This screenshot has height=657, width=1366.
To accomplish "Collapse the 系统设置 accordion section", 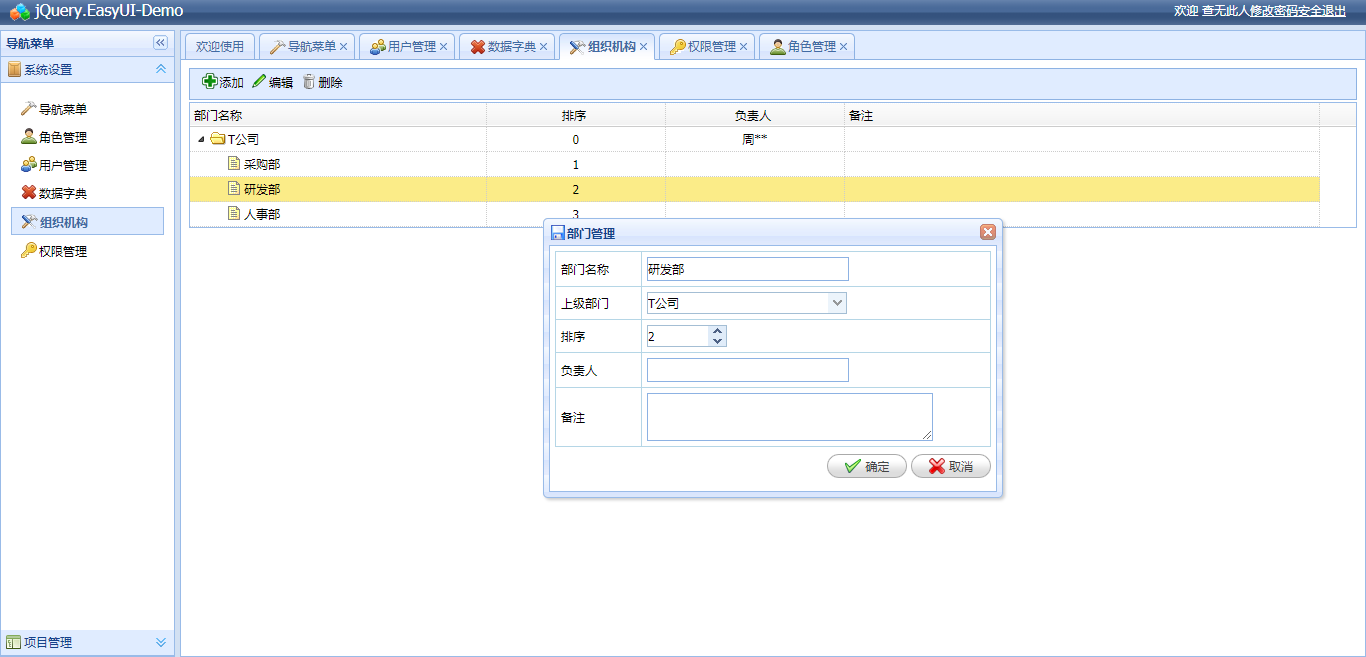I will [160, 69].
